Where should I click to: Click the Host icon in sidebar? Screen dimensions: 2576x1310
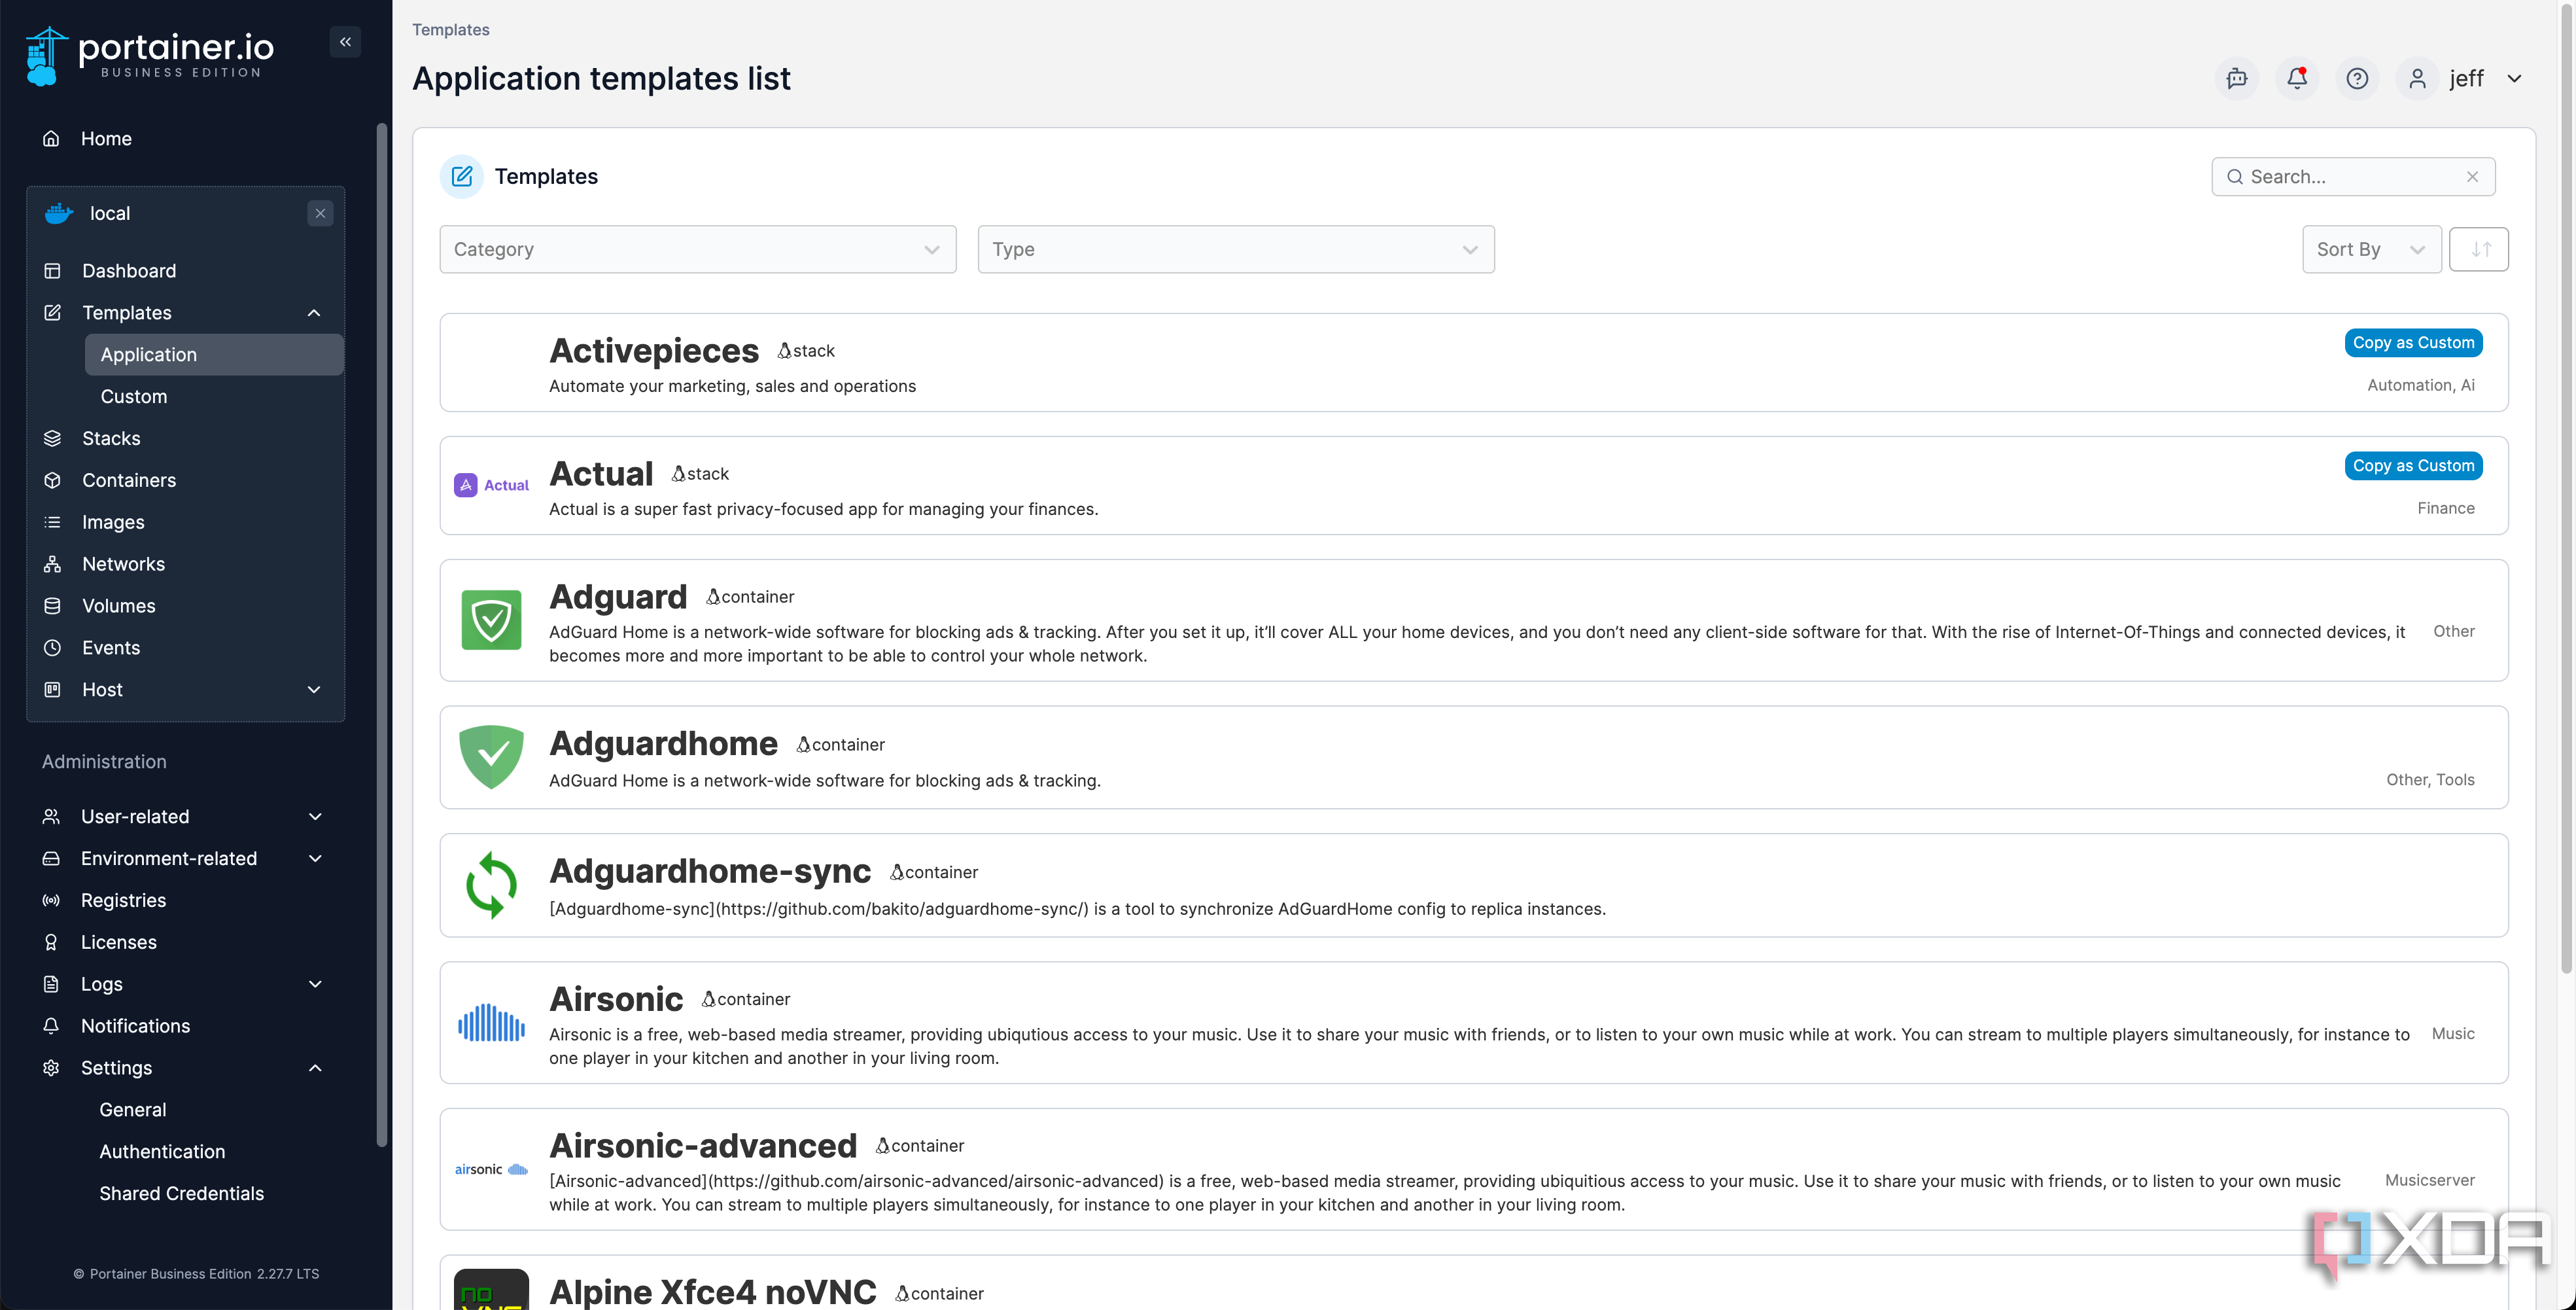(x=52, y=690)
